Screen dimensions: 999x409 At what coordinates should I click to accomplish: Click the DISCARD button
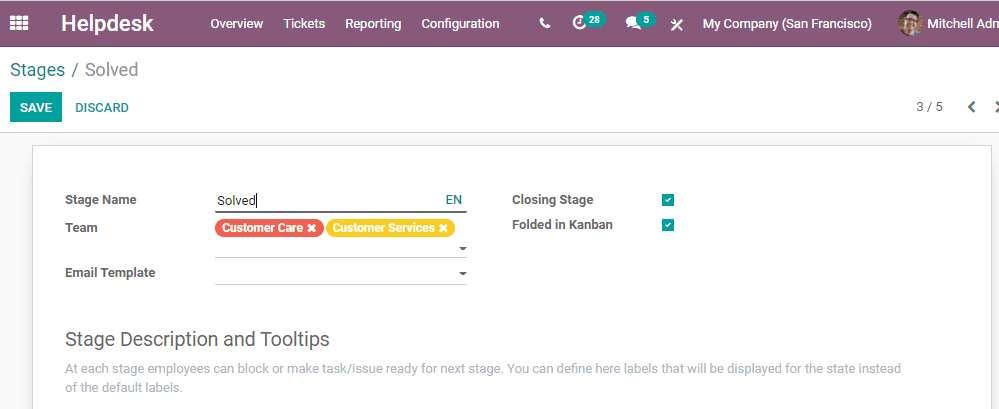pos(102,108)
